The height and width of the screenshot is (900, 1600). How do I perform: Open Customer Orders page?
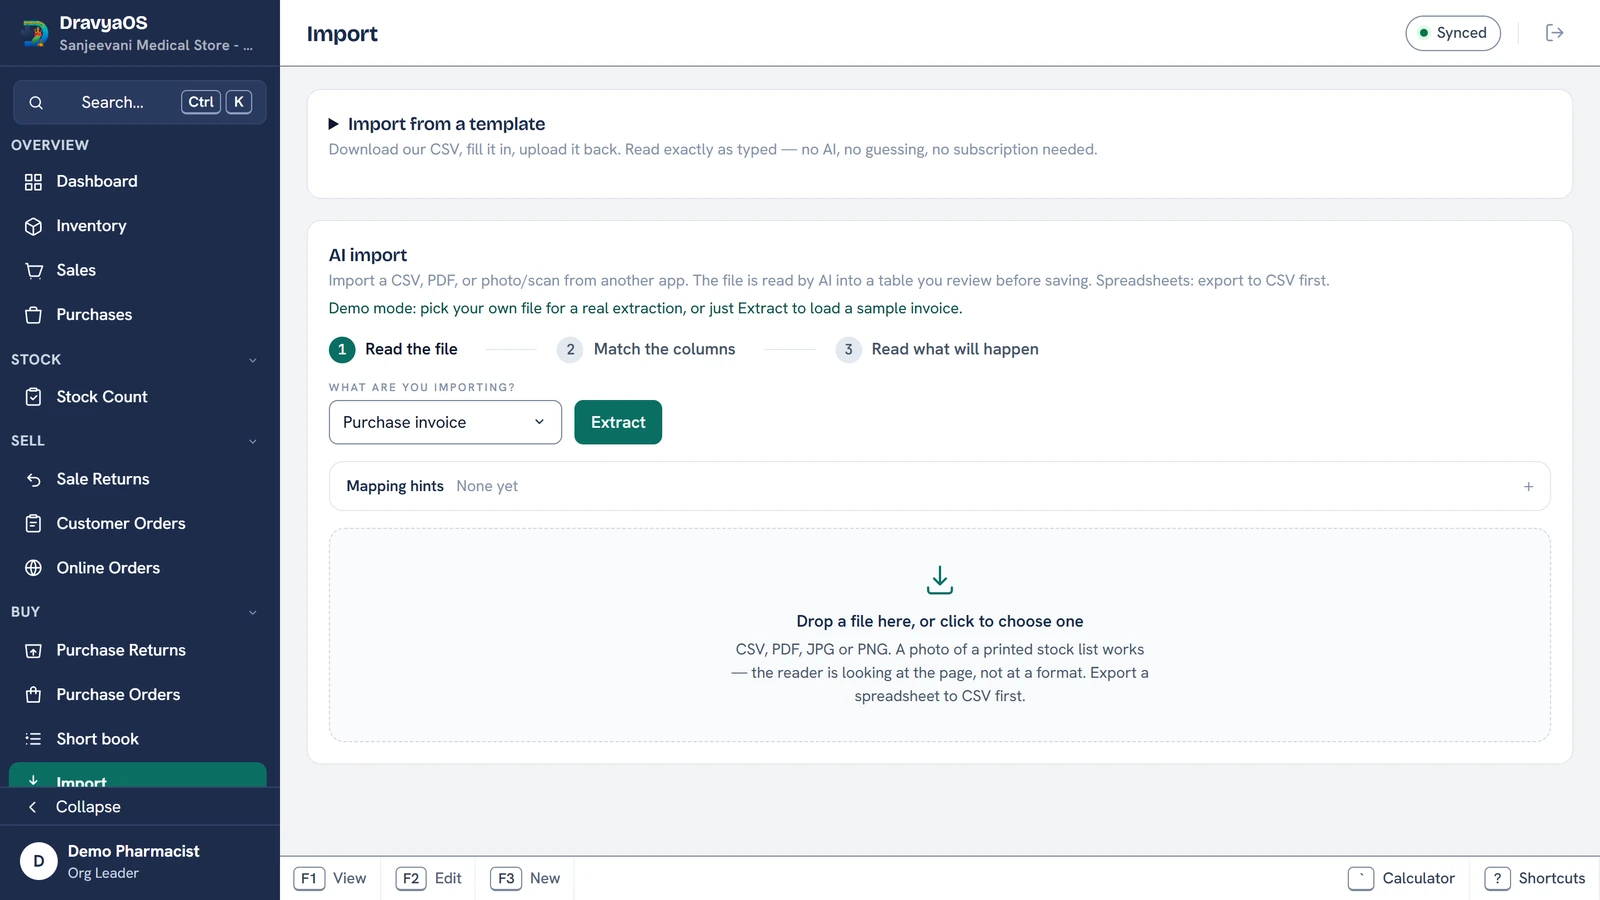[x=138, y=523]
